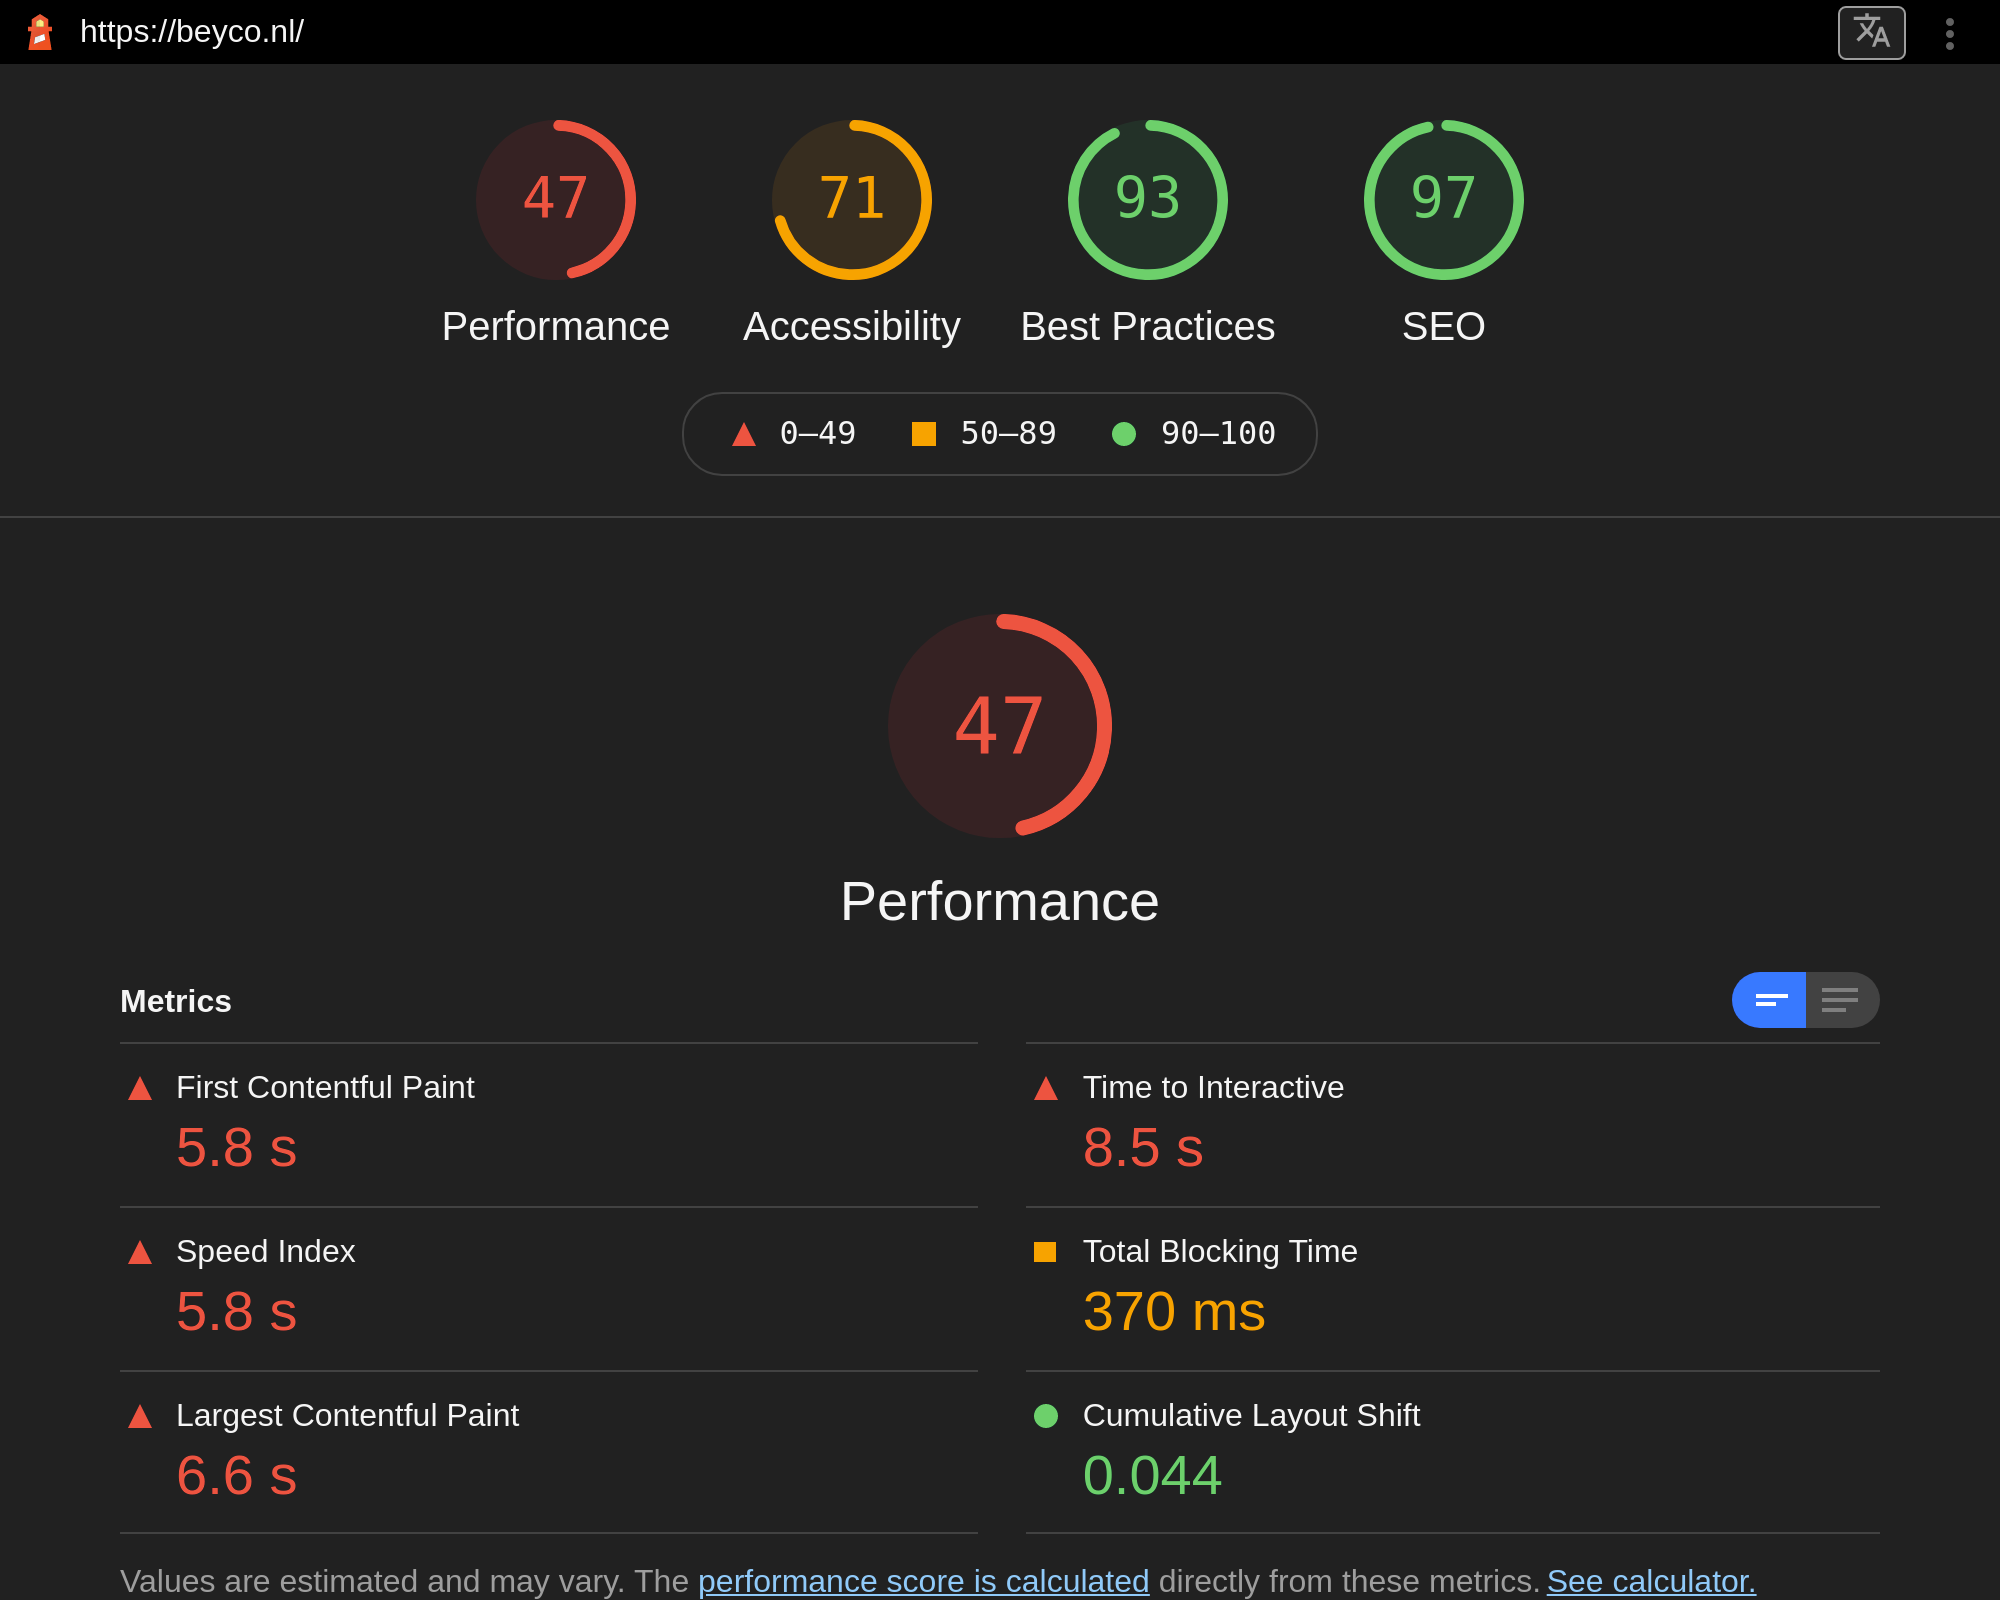The height and width of the screenshot is (1600, 2000).
Task: Click the Speed Index red triangle icon
Action: coord(140,1252)
